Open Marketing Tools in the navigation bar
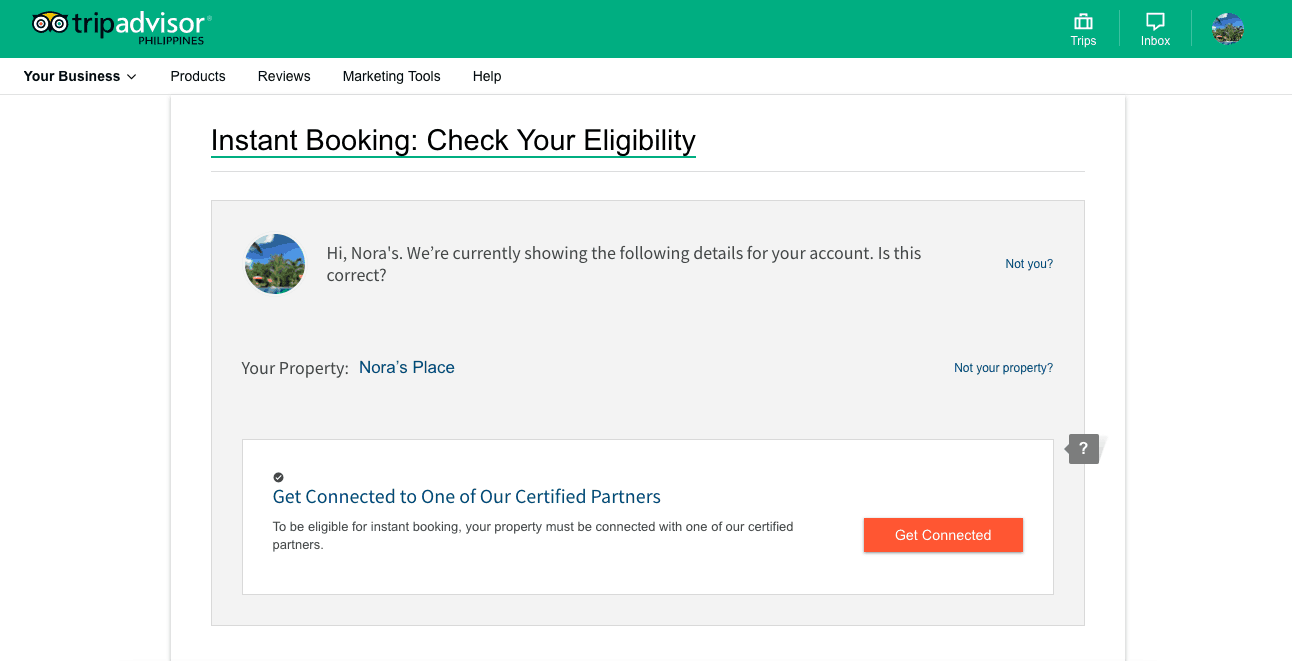The width and height of the screenshot is (1292, 661). click(391, 76)
